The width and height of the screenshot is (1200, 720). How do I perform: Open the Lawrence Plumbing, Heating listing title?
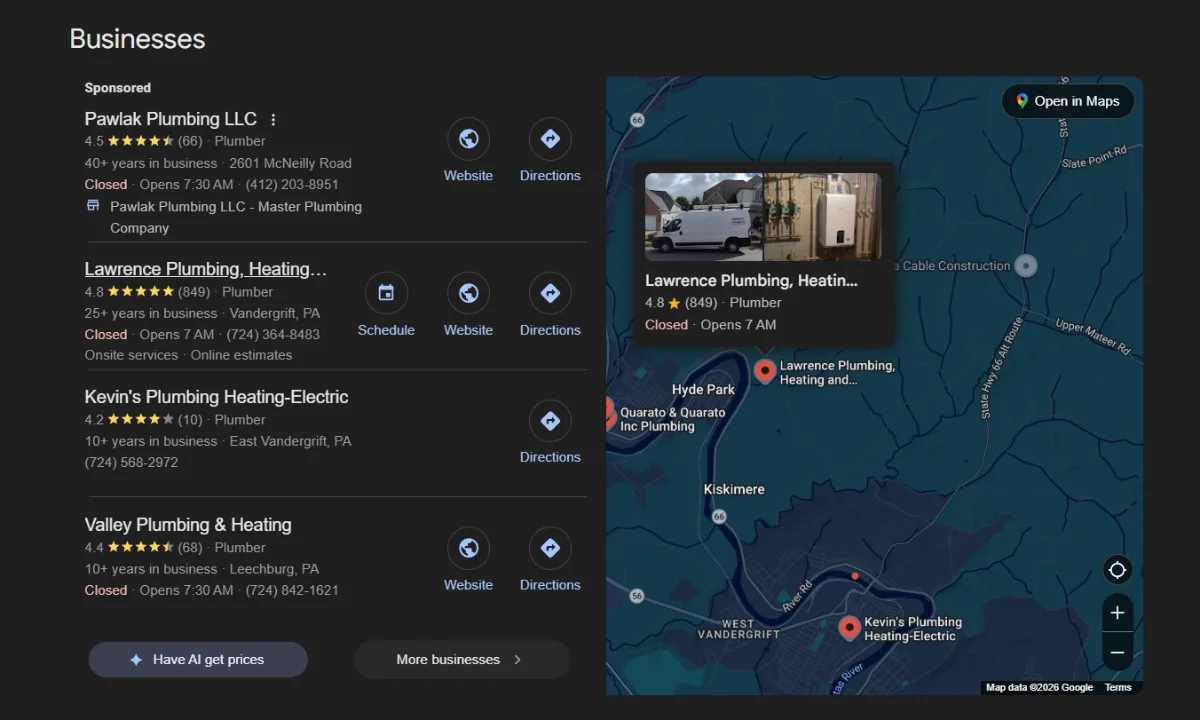(x=206, y=269)
